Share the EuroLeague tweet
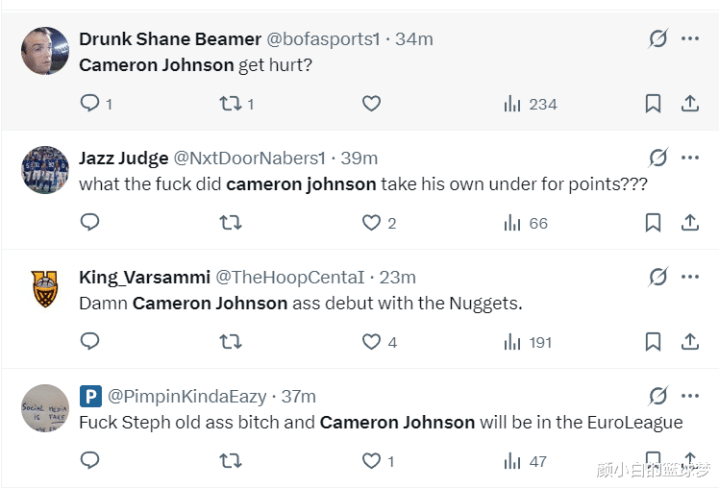719x488 pixels. click(690, 461)
